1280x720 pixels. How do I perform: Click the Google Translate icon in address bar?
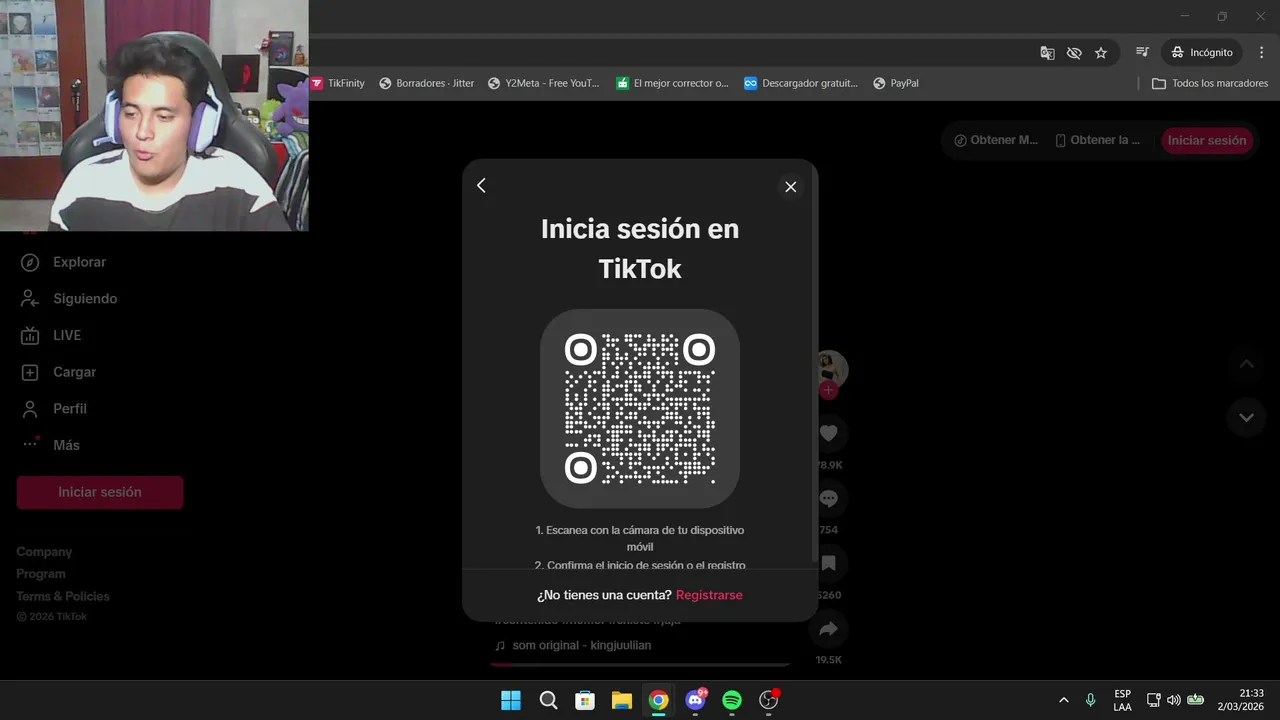pyautogui.click(x=1047, y=52)
